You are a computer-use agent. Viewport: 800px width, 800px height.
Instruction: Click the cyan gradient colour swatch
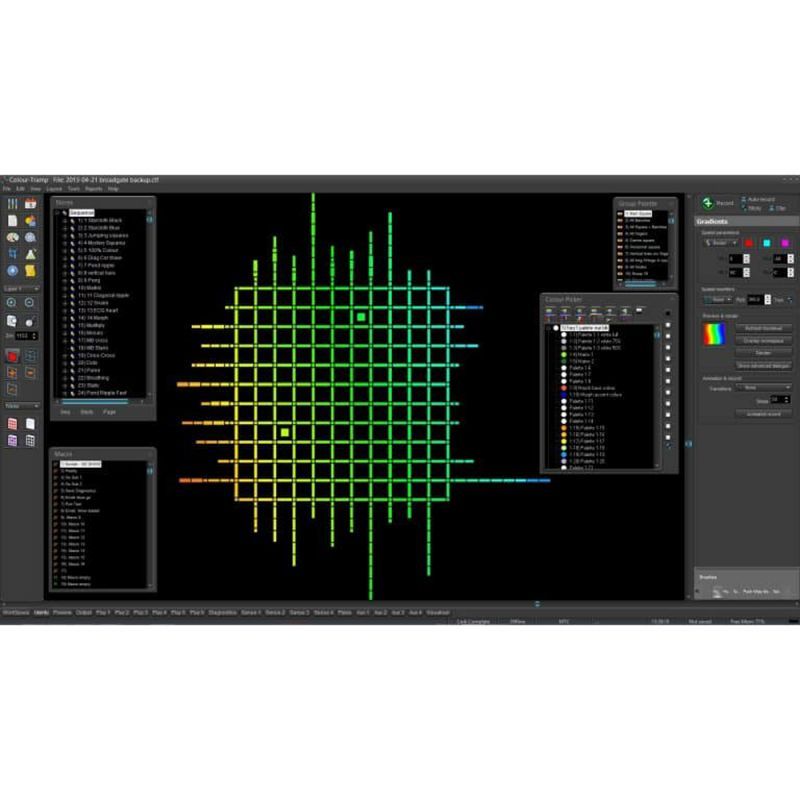coord(766,242)
